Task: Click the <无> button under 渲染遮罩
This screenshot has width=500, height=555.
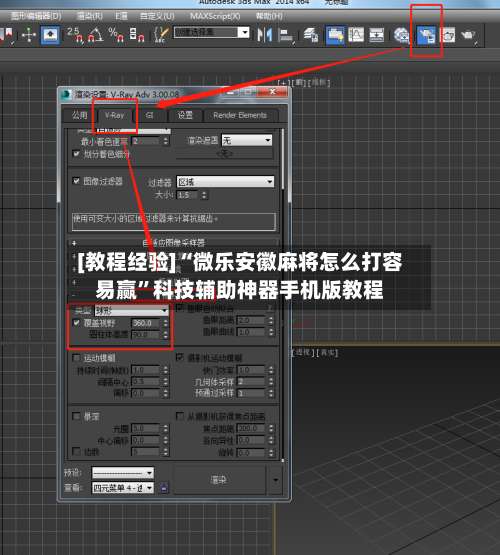Action: coord(224,154)
